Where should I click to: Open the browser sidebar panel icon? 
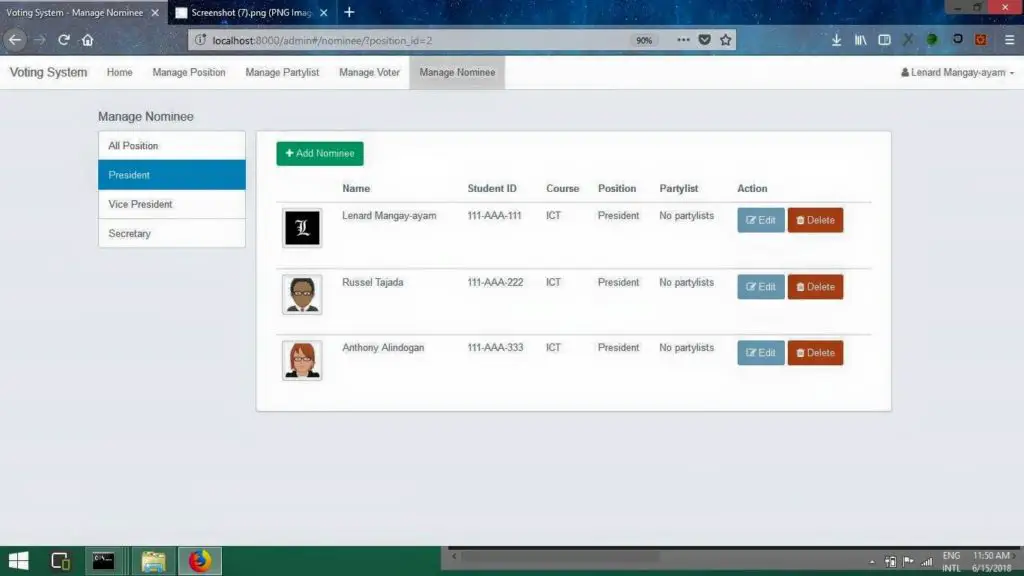[x=883, y=40]
